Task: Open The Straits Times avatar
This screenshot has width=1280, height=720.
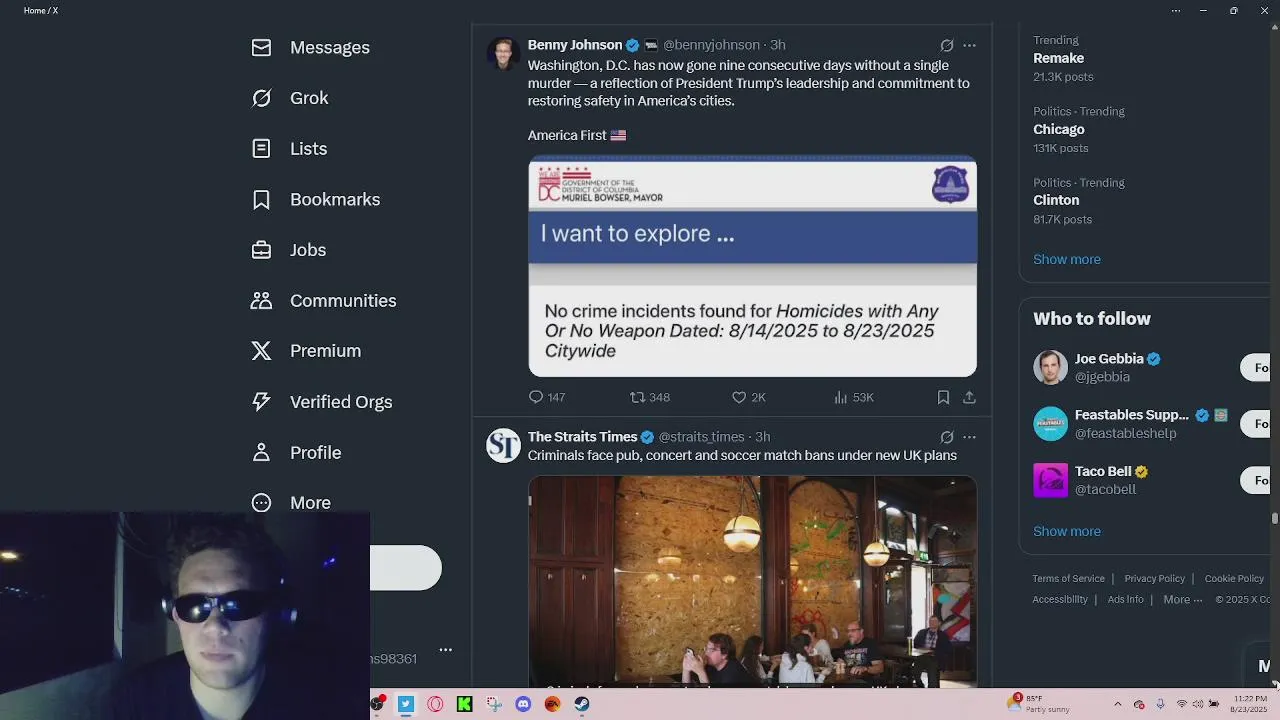Action: coord(503,445)
